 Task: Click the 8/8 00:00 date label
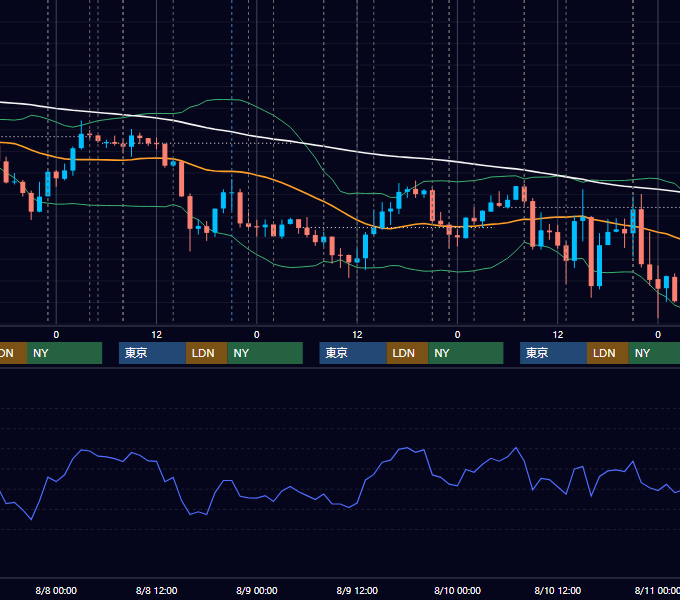tap(56, 590)
